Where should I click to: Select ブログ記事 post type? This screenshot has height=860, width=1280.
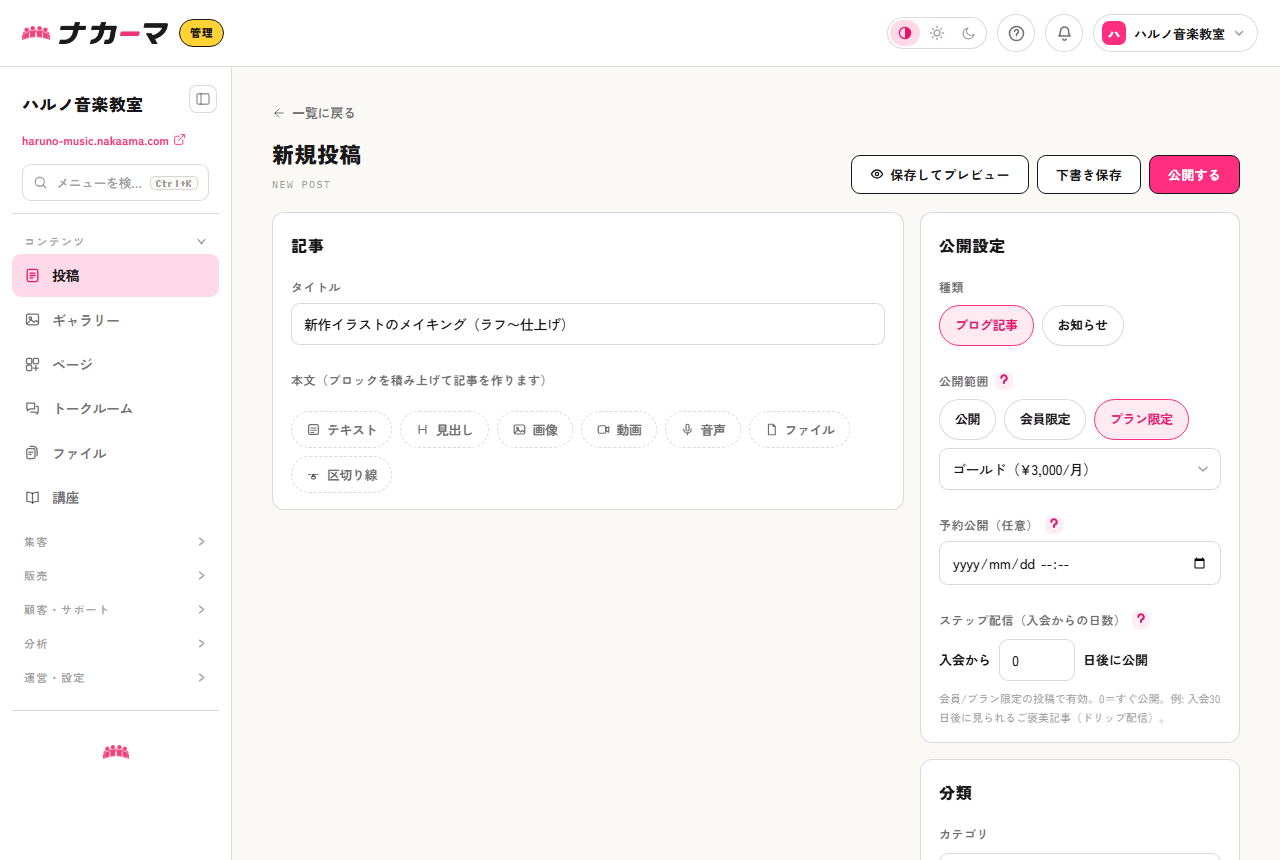(x=986, y=325)
